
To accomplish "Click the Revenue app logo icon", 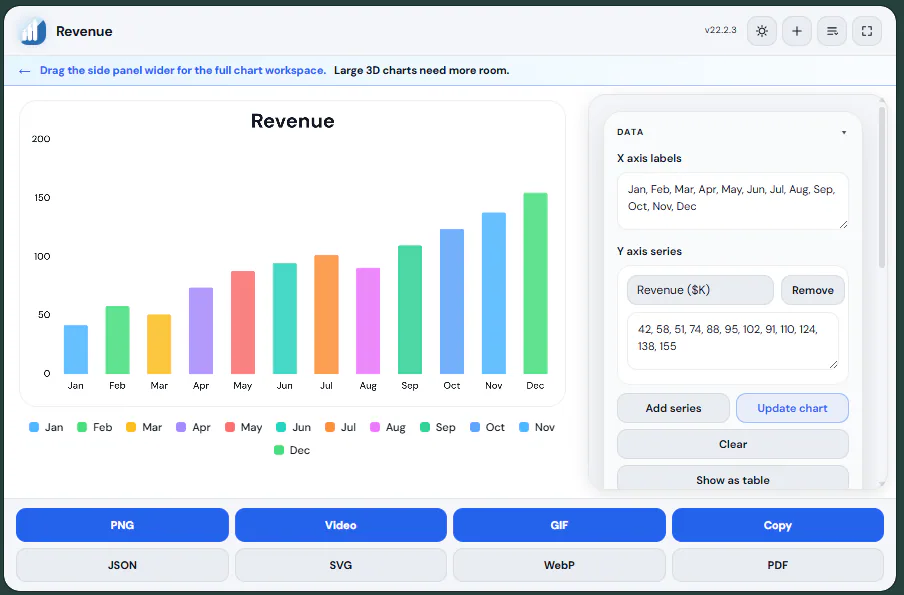I will pyautogui.click(x=33, y=31).
